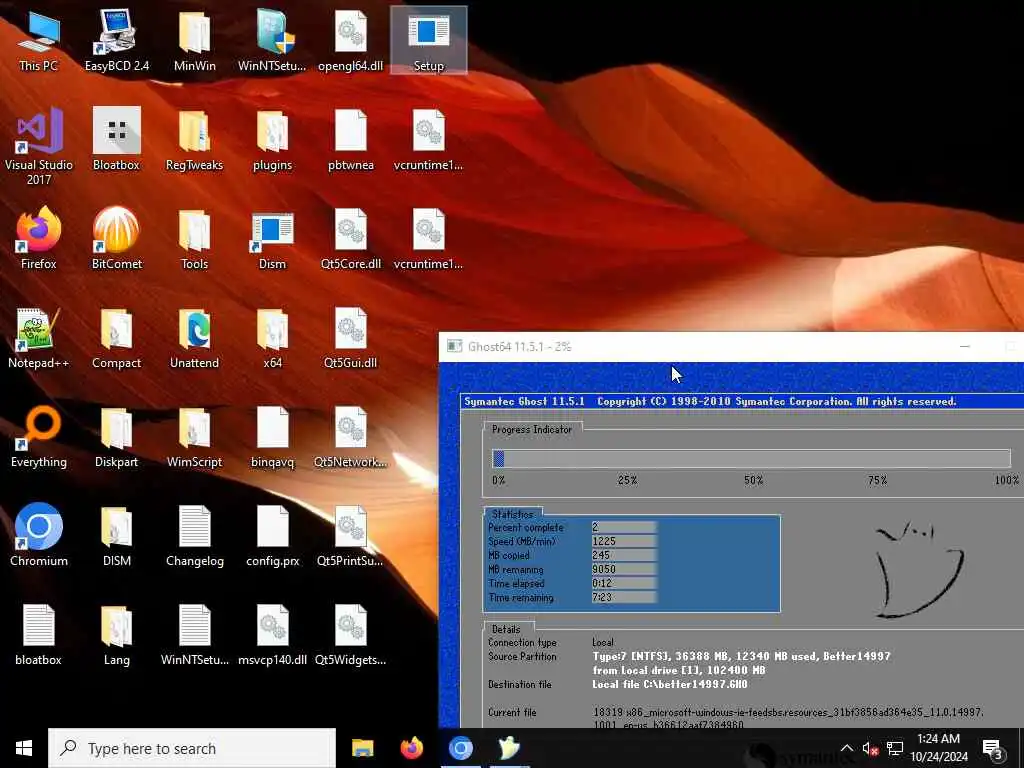Show hidden system tray icons
Image resolution: width=1024 pixels, height=768 pixels.
[x=846, y=748]
